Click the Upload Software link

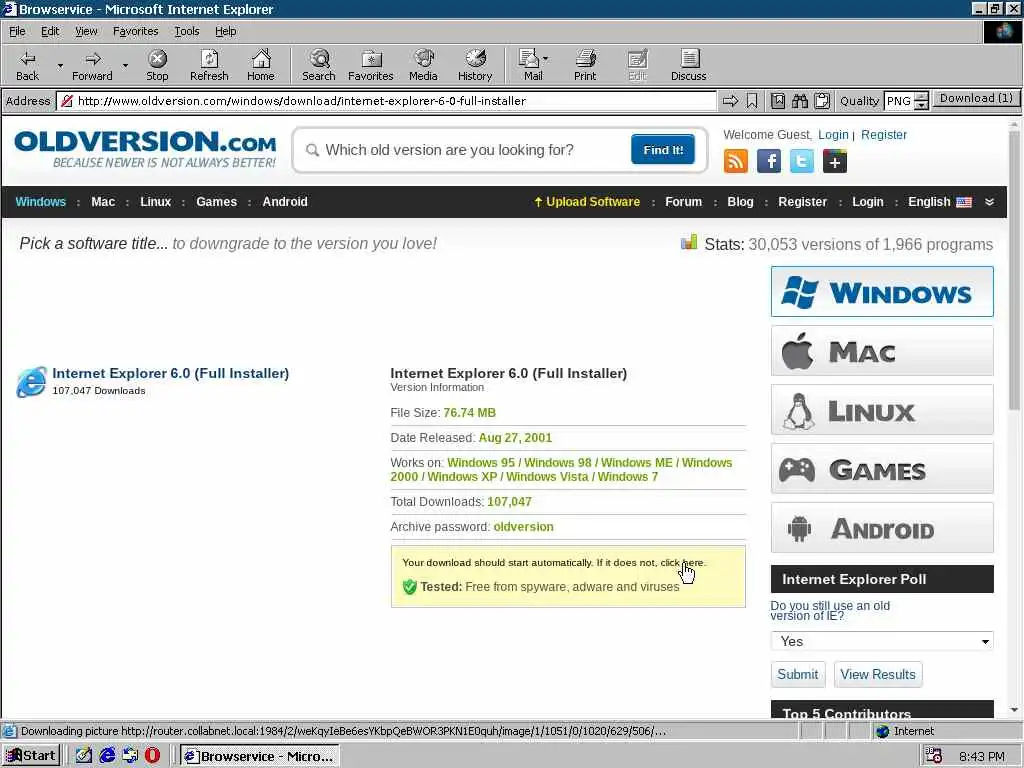[587, 202]
